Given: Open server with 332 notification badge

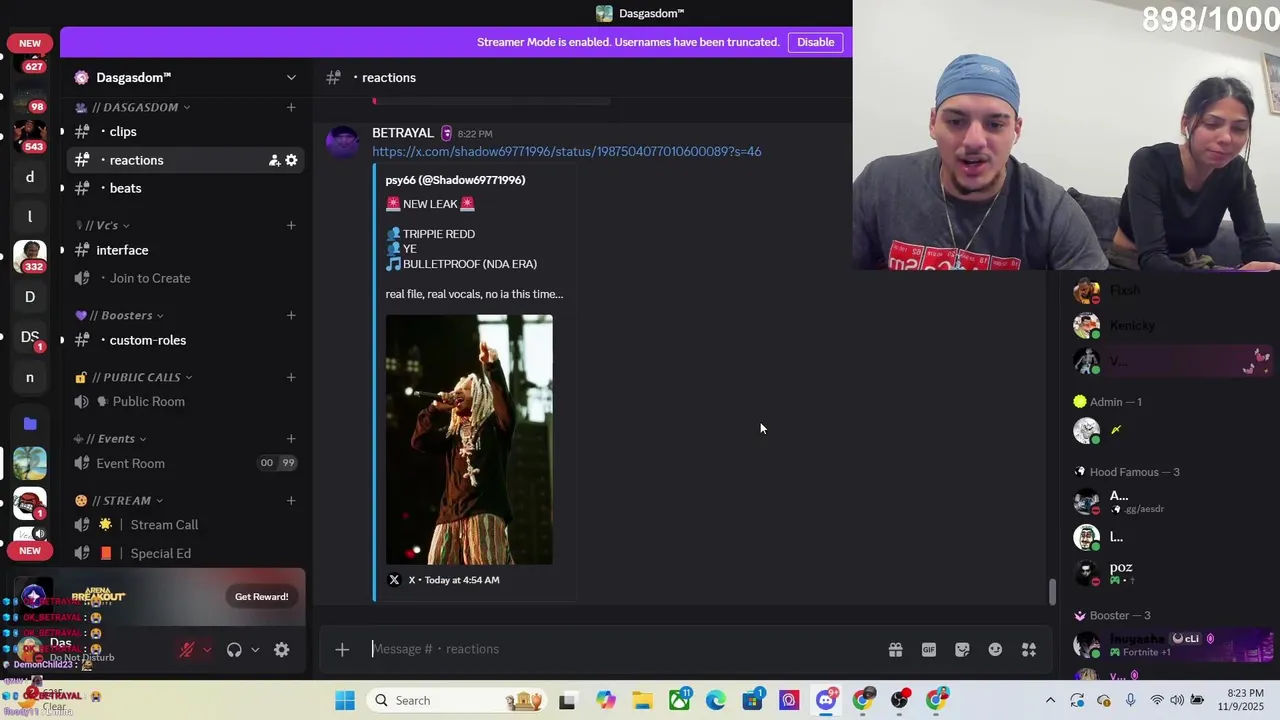Looking at the screenshot, I should [30, 256].
